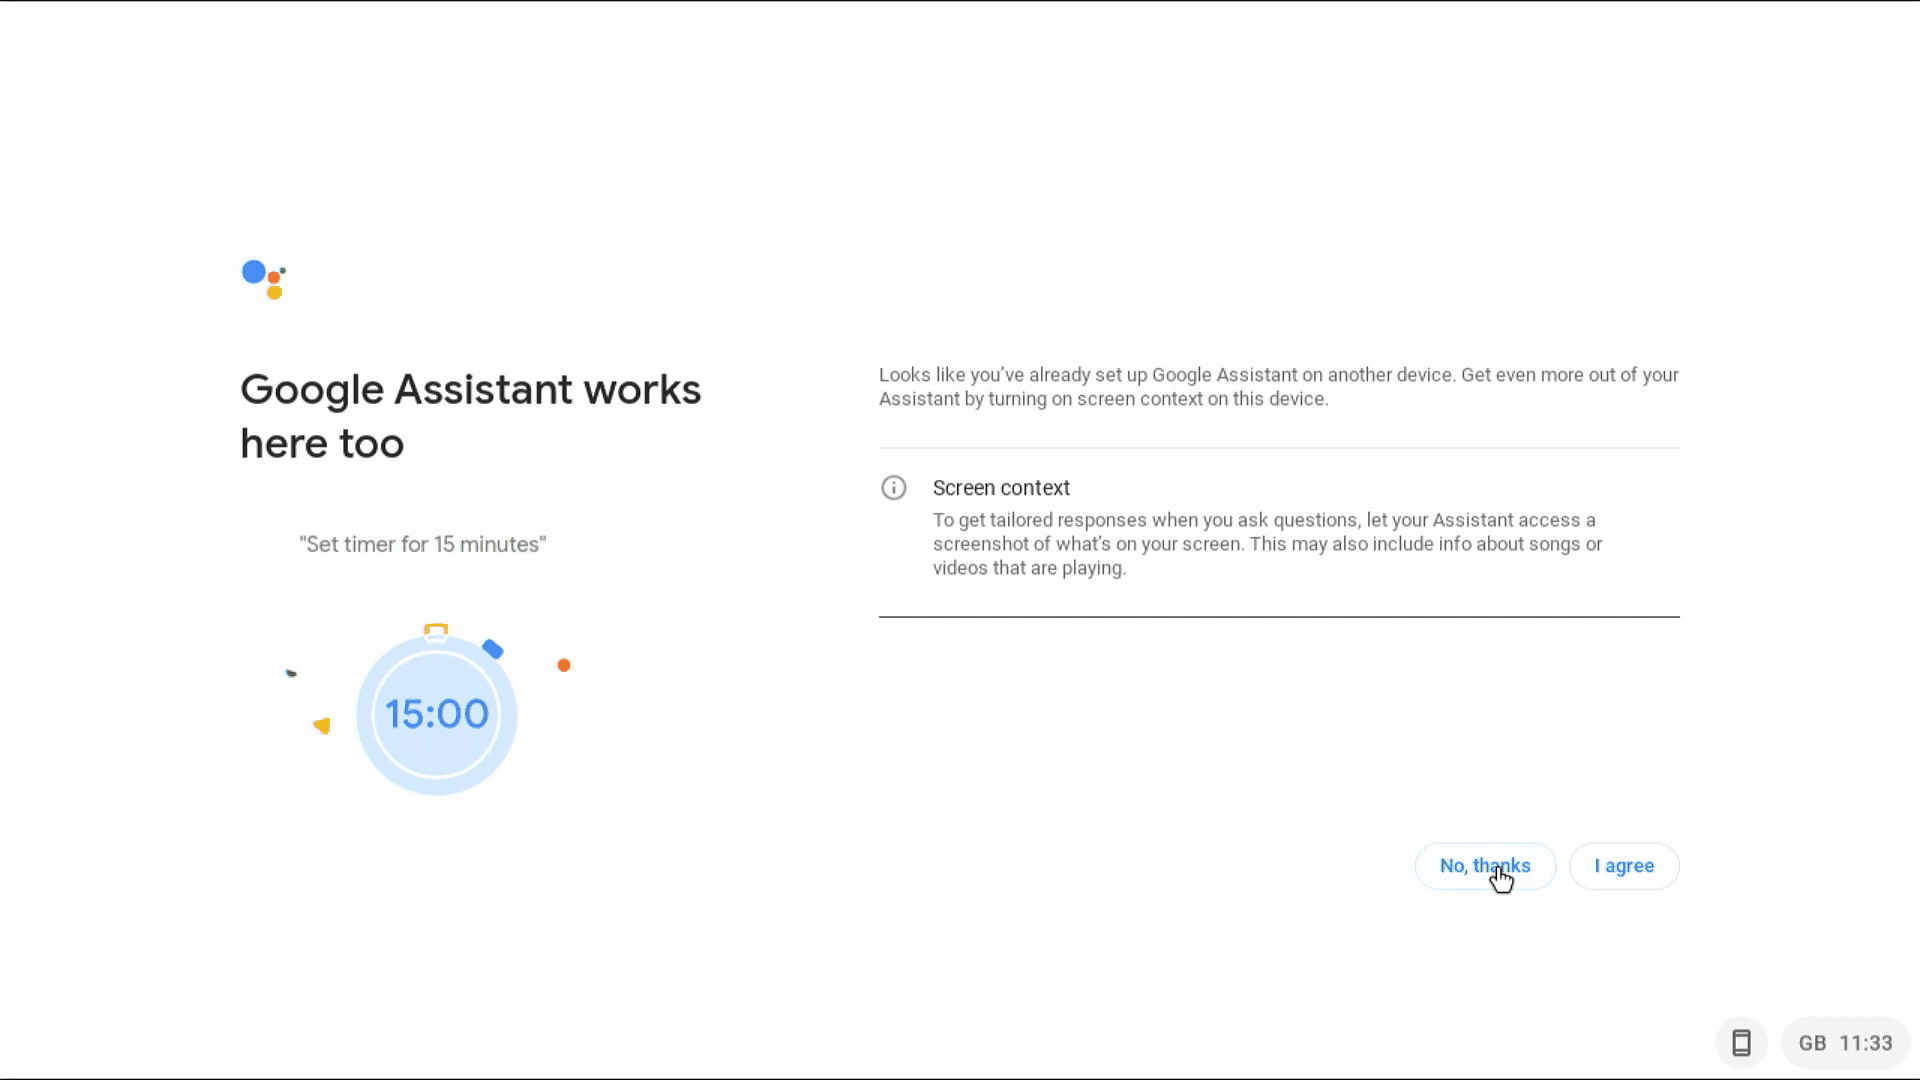Click the device/tablet icon in taskbar
1920x1080 pixels.
point(1741,1043)
